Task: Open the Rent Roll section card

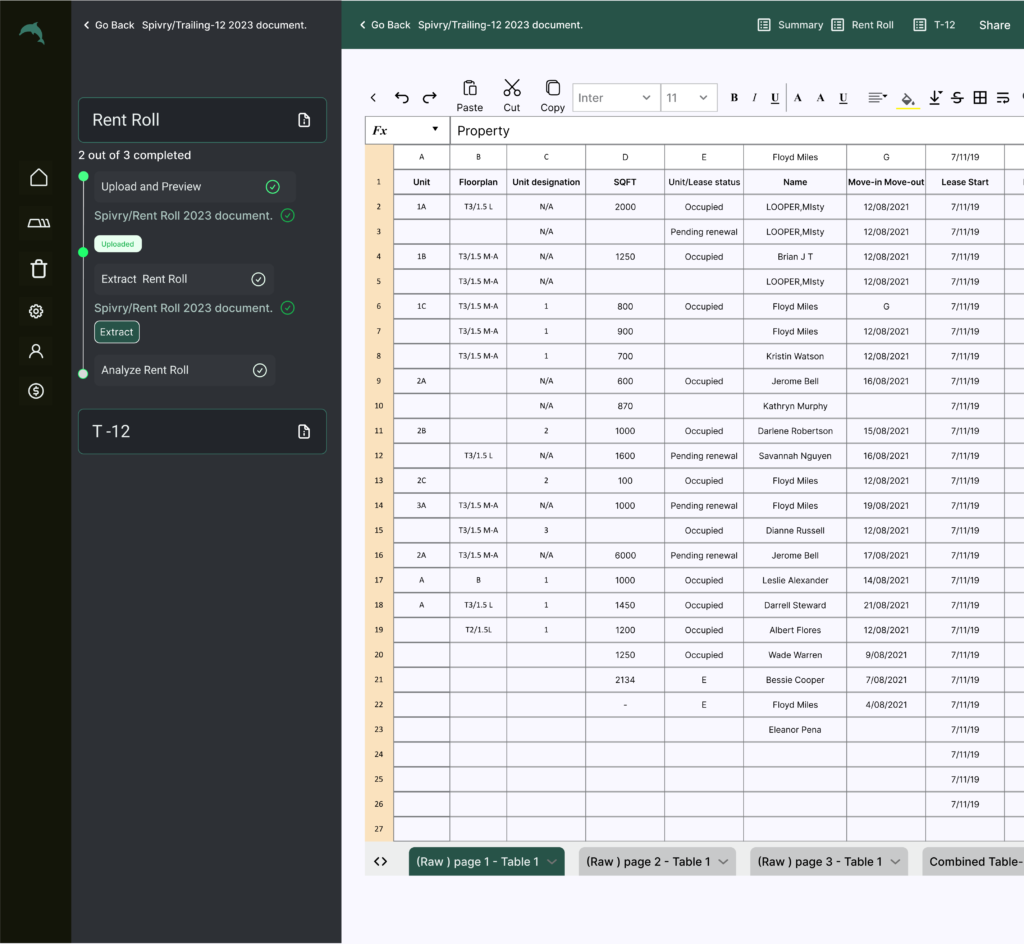Action: point(202,120)
